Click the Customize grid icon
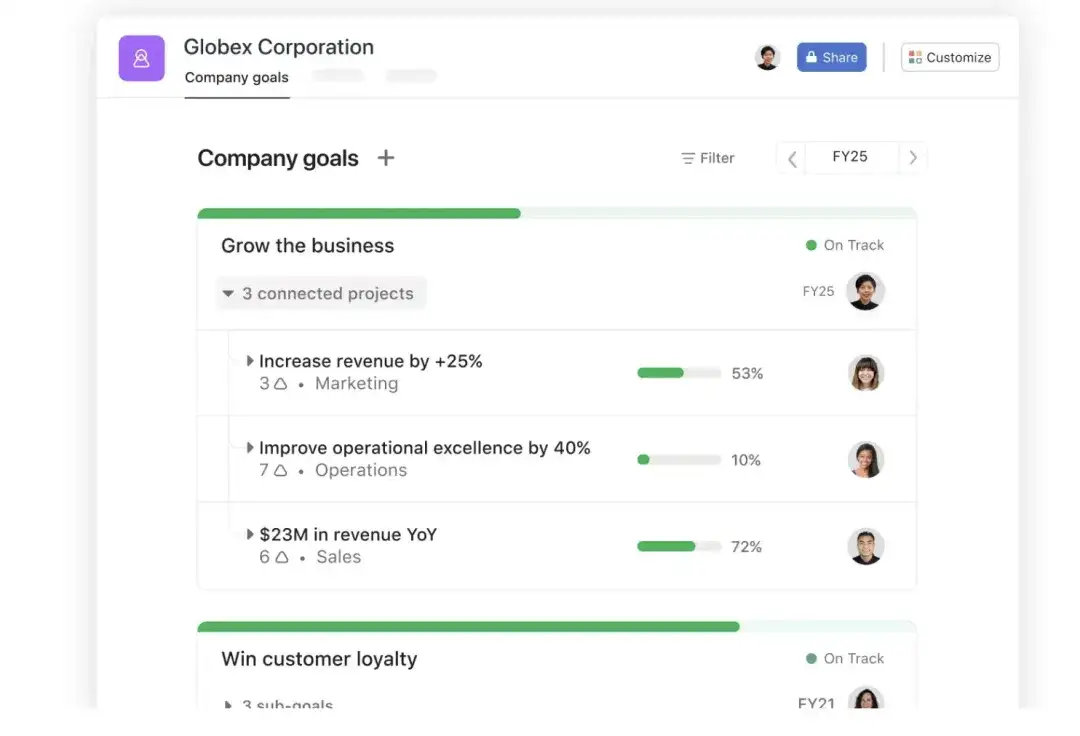 916,57
